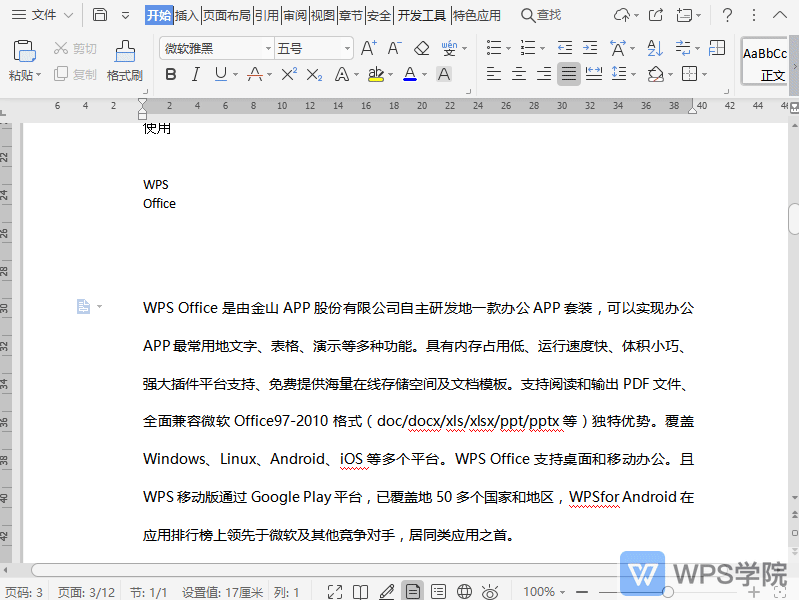The width and height of the screenshot is (799, 600).
Task: Decrease font size with A- icon
Action: pyautogui.click(x=394, y=48)
